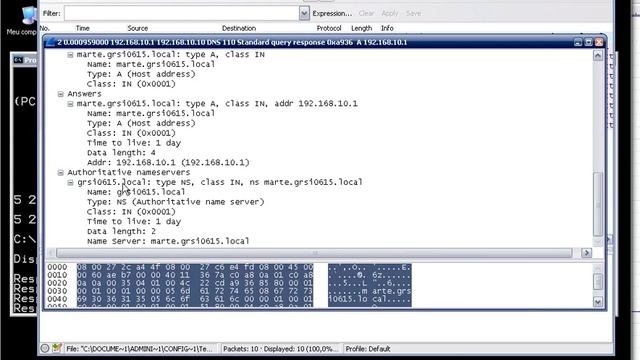Screen dimensions: 640x360
Task: Click the packet details vertical scrollbar thumb
Action: click(x=598, y=204)
